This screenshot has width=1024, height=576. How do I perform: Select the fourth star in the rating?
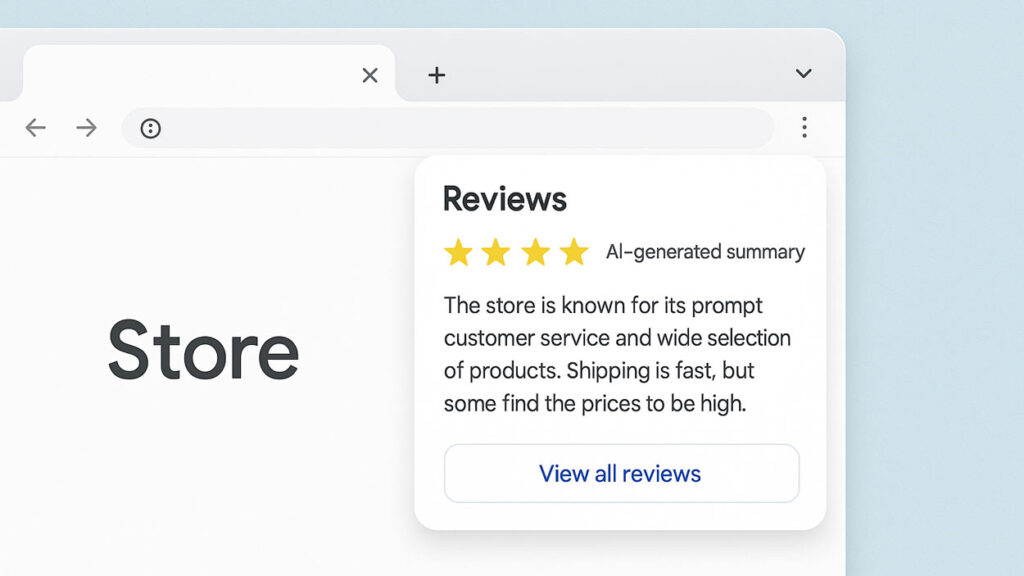click(572, 252)
